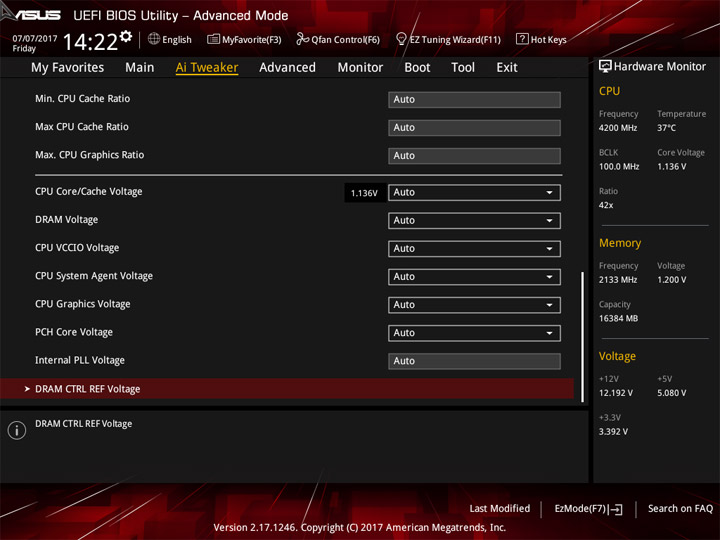This screenshot has height=540, width=720.
Task: Click memory voltage 1.200 V
Action: coord(671,280)
